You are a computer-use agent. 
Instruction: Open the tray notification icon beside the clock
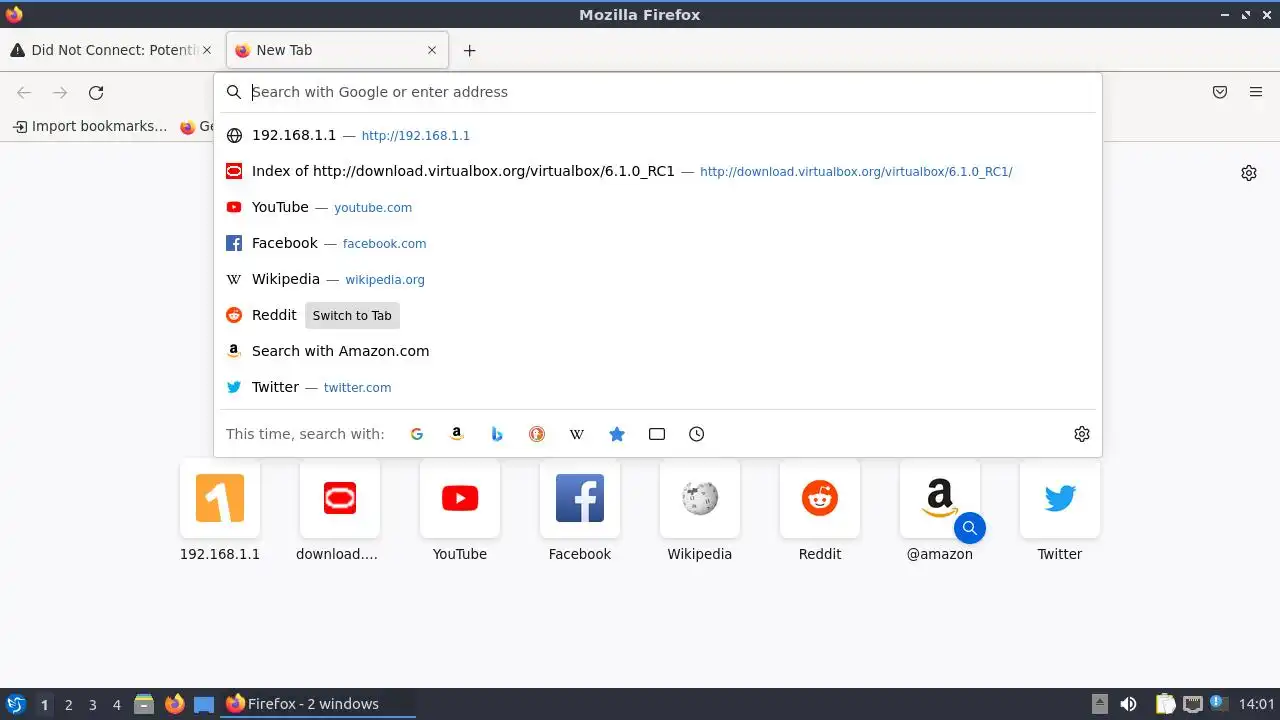click(1218, 704)
